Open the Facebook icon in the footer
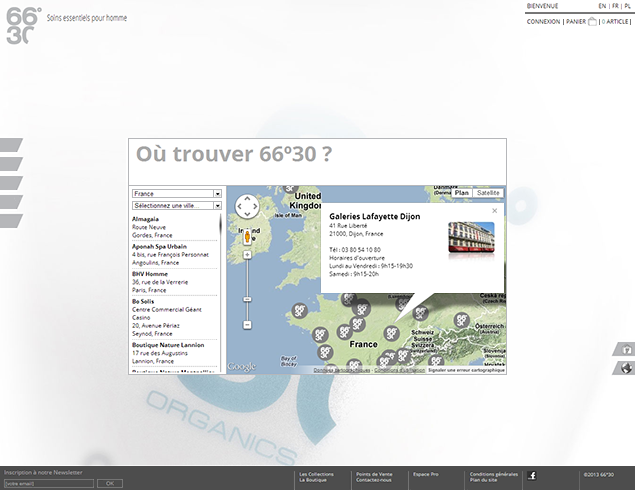635x490 pixels. point(532,475)
